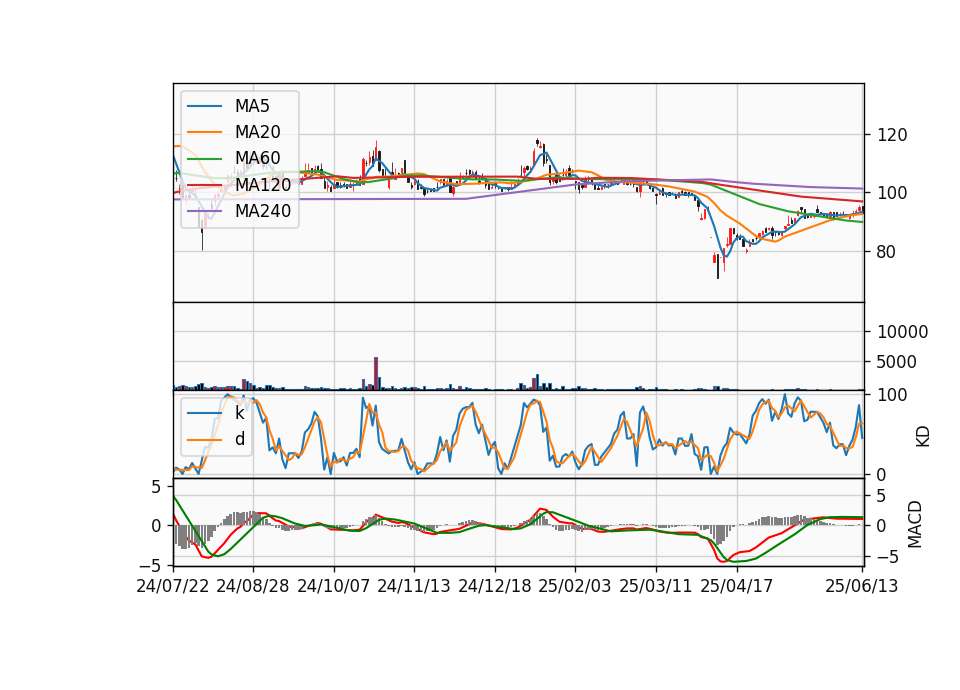Click the 24/11/13 date label
This screenshot has height=690, width=960.
[x=414, y=586]
